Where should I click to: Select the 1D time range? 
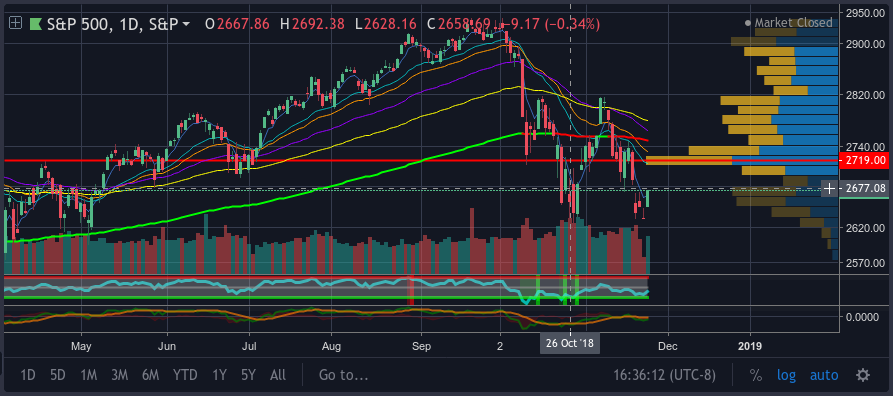point(28,375)
